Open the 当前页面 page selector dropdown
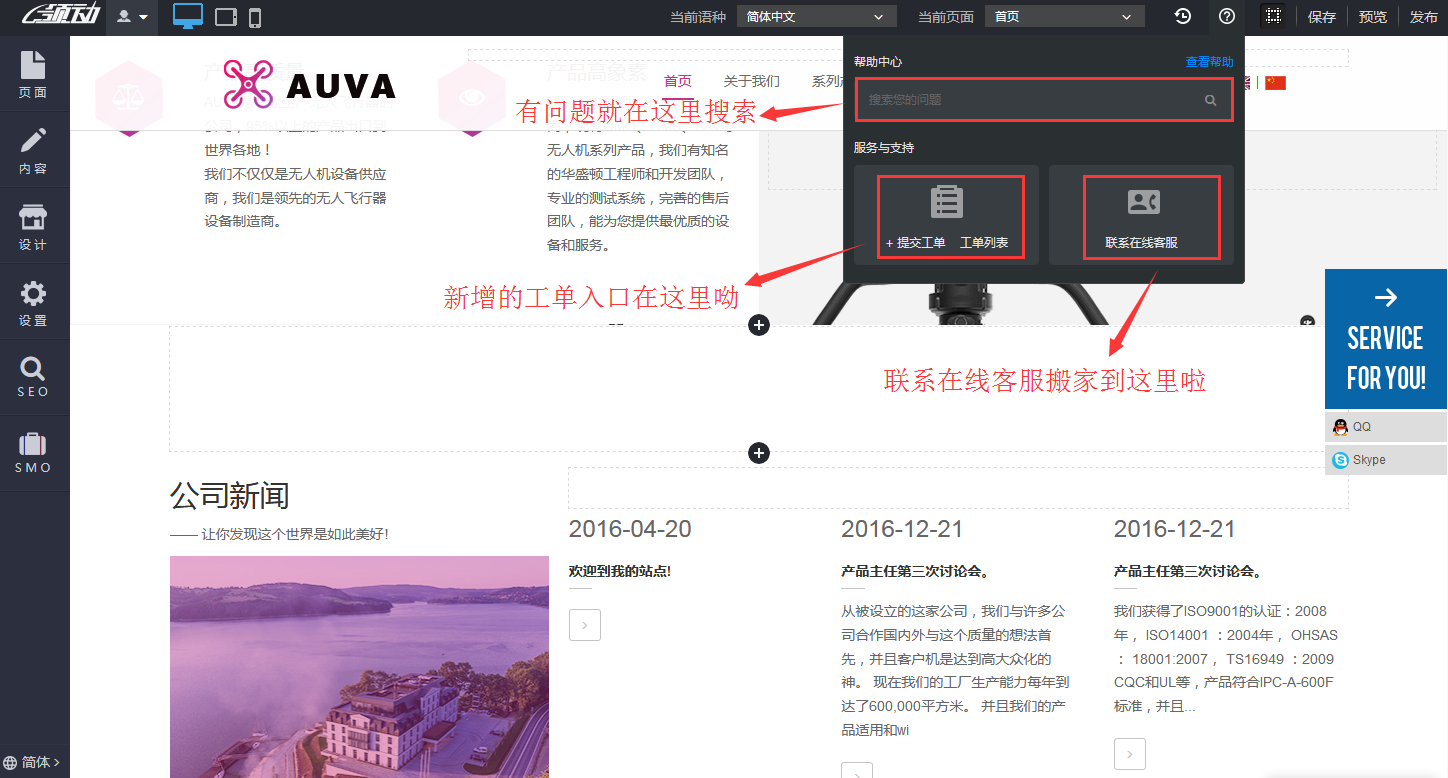Image resolution: width=1448 pixels, height=778 pixels. tap(1064, 16)
